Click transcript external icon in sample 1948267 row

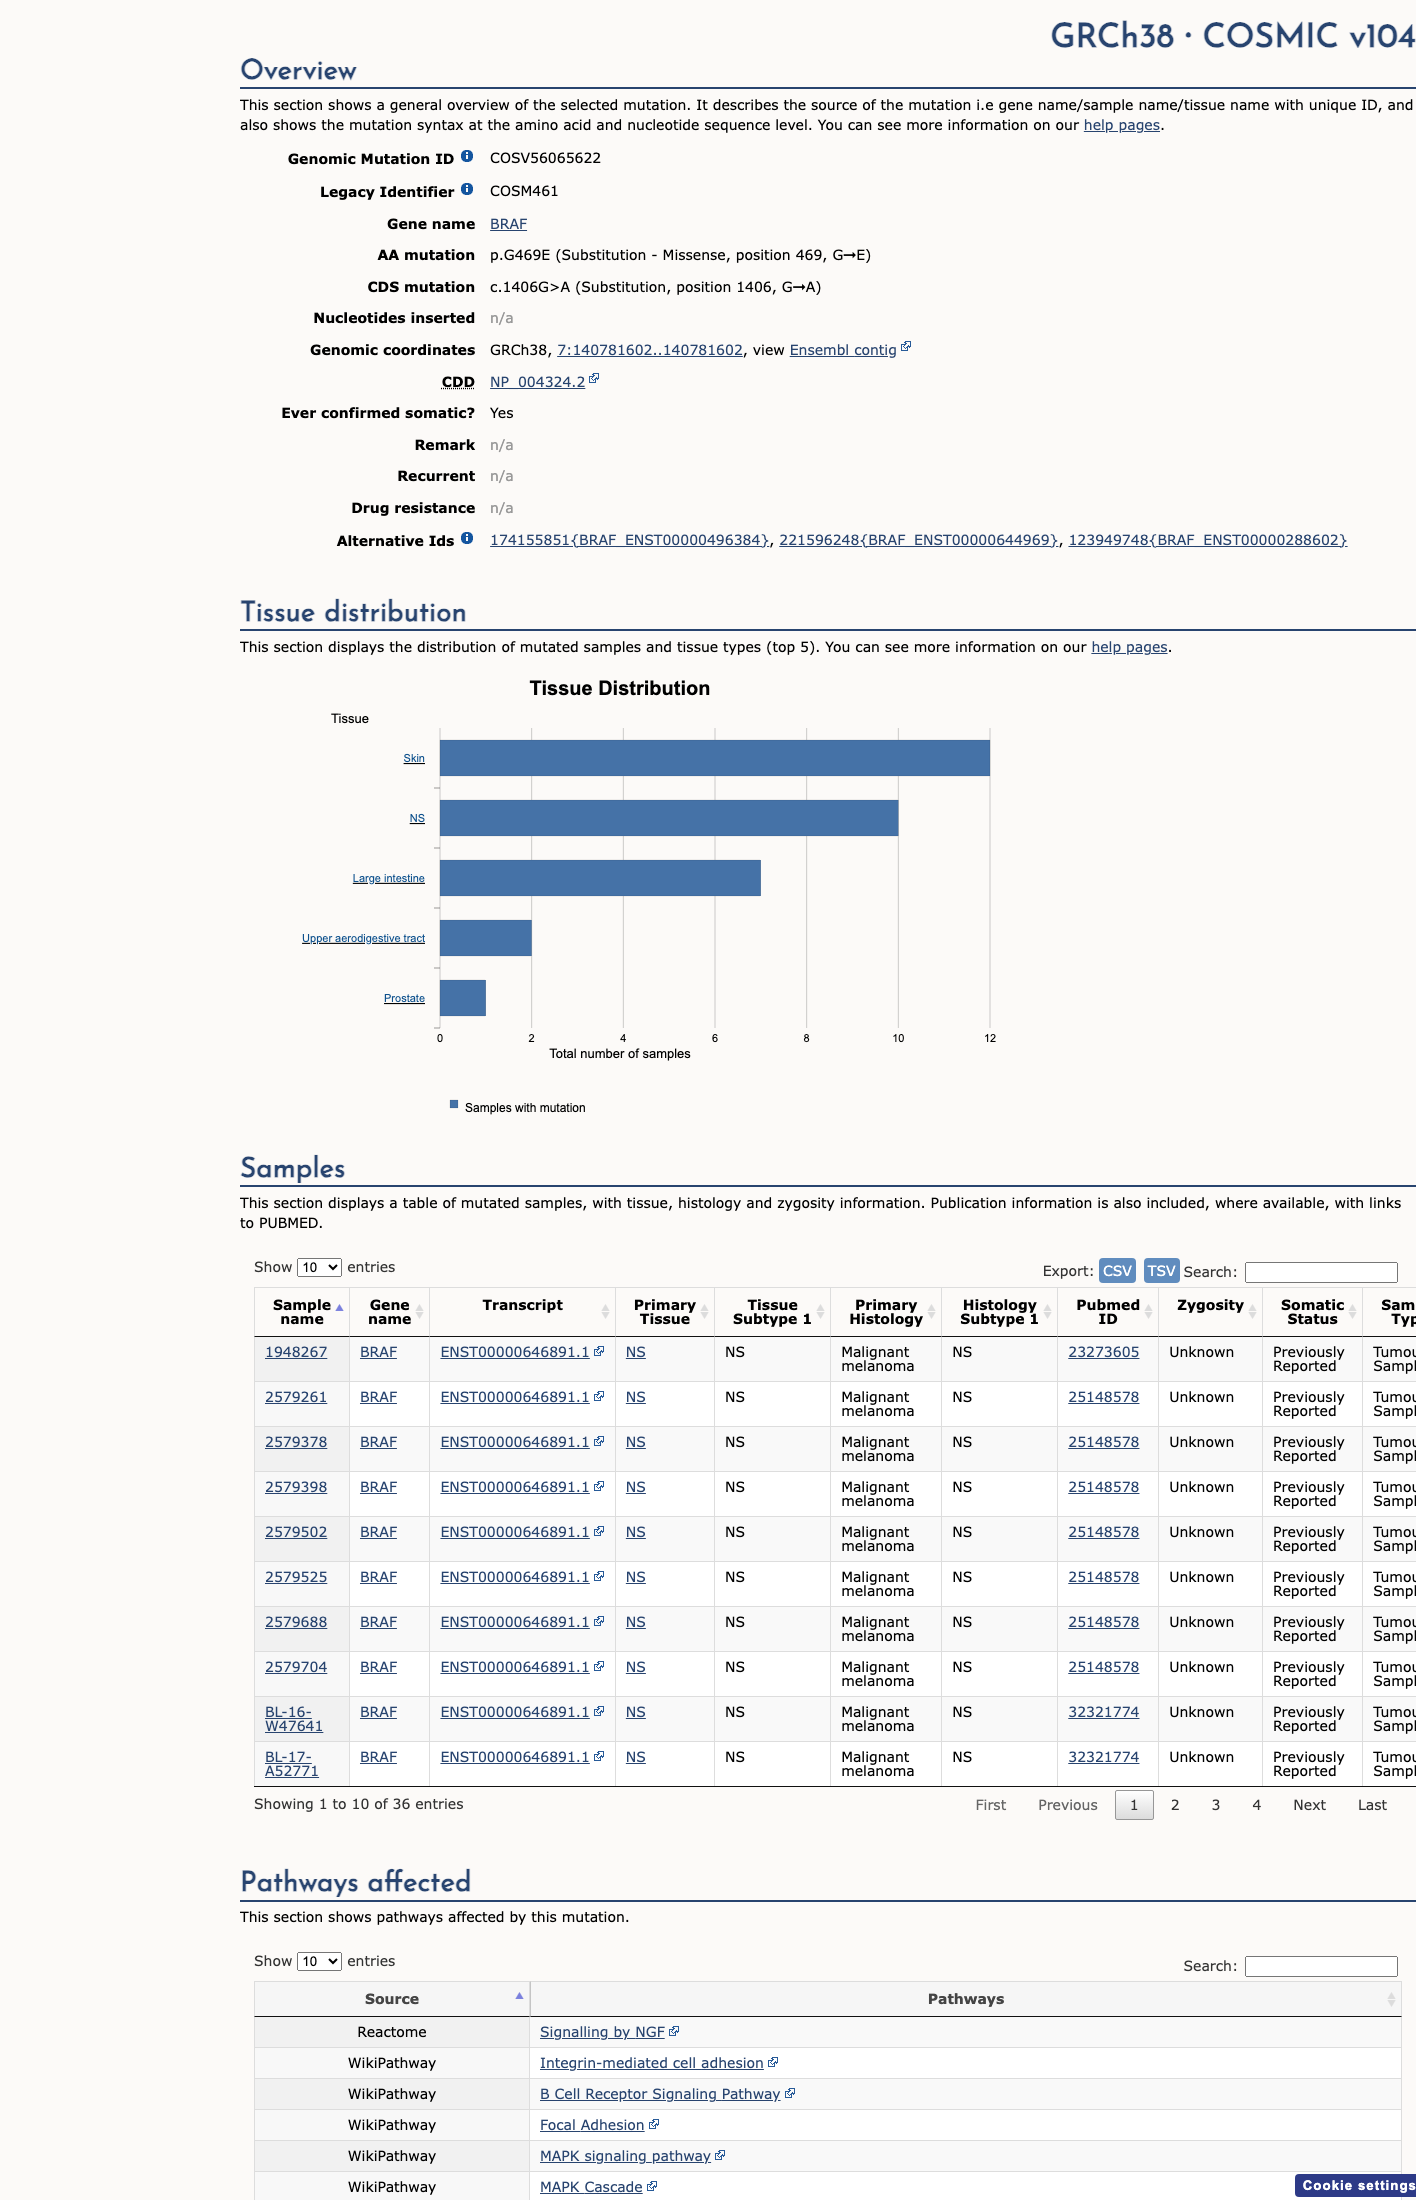tap(599, 1351)
